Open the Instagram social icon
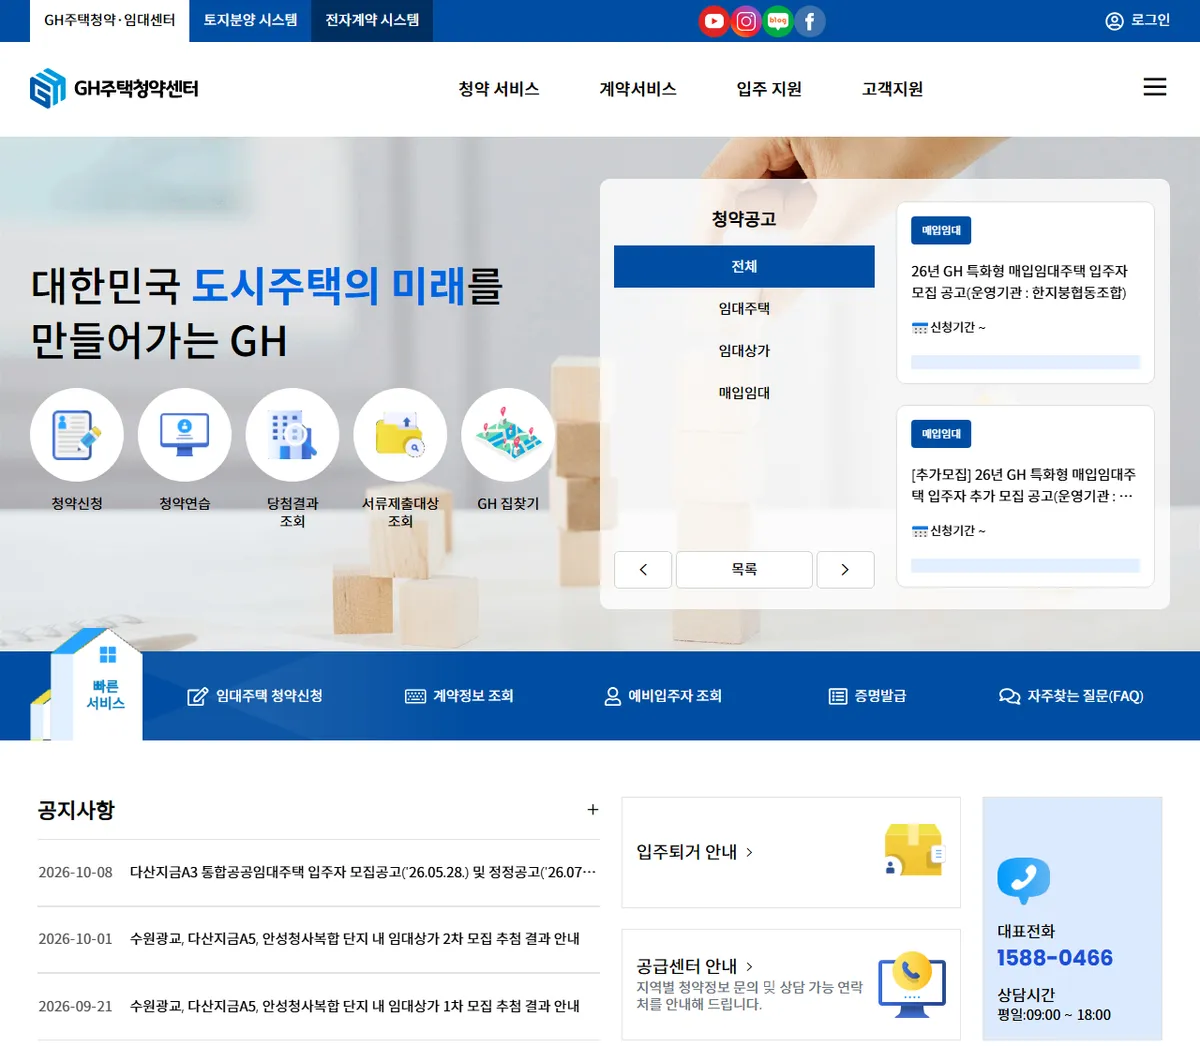 click(746, 21)
